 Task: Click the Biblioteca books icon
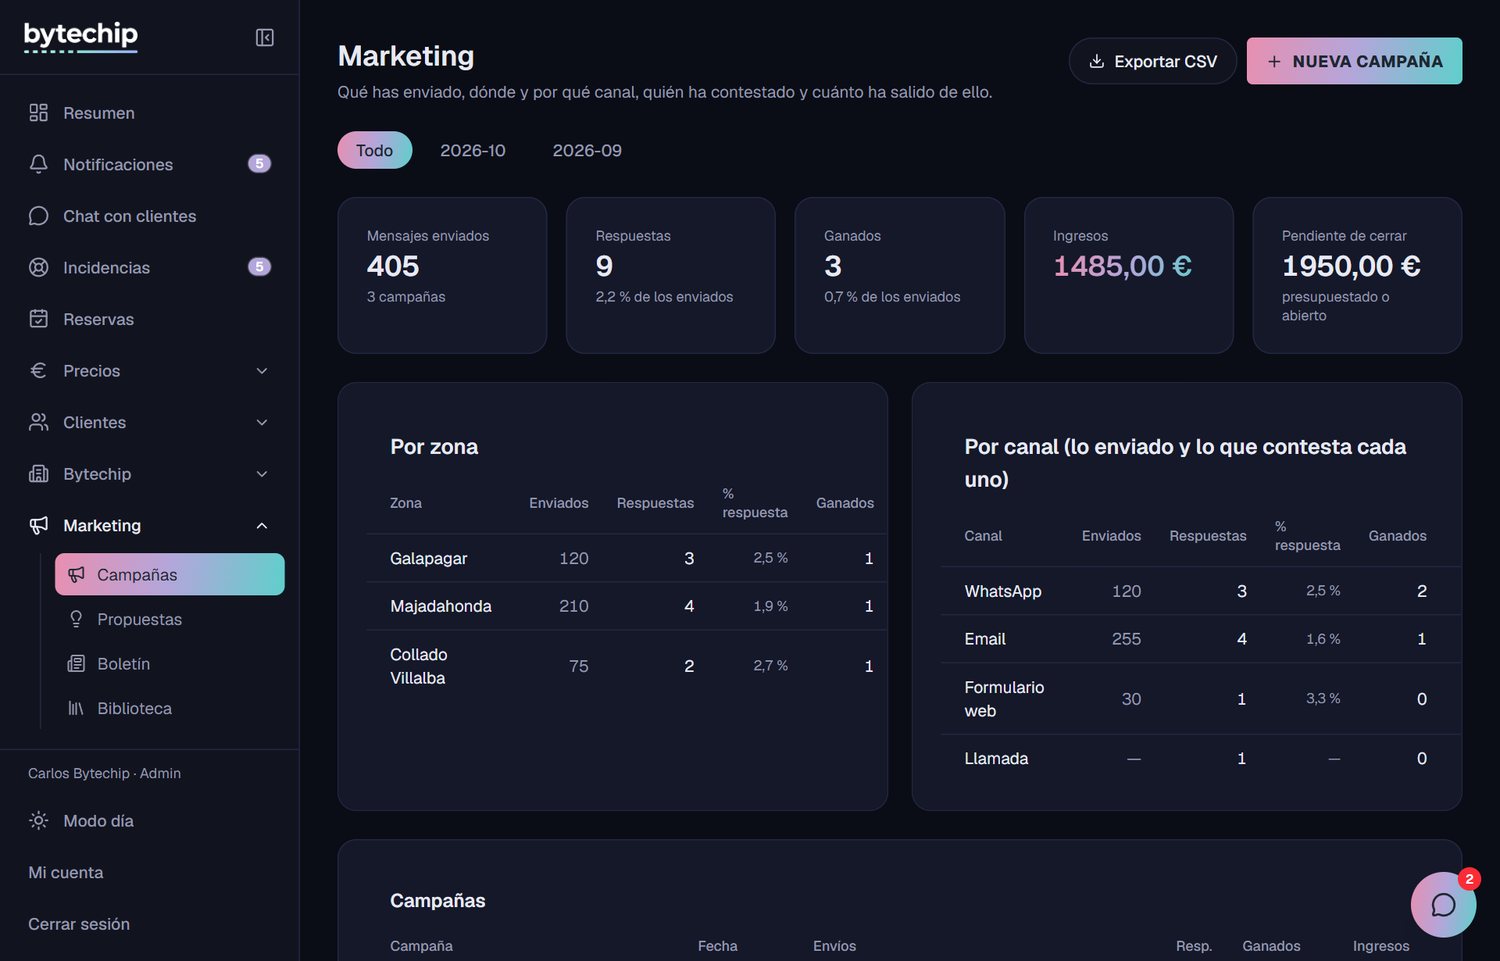[x=76, y=708]
